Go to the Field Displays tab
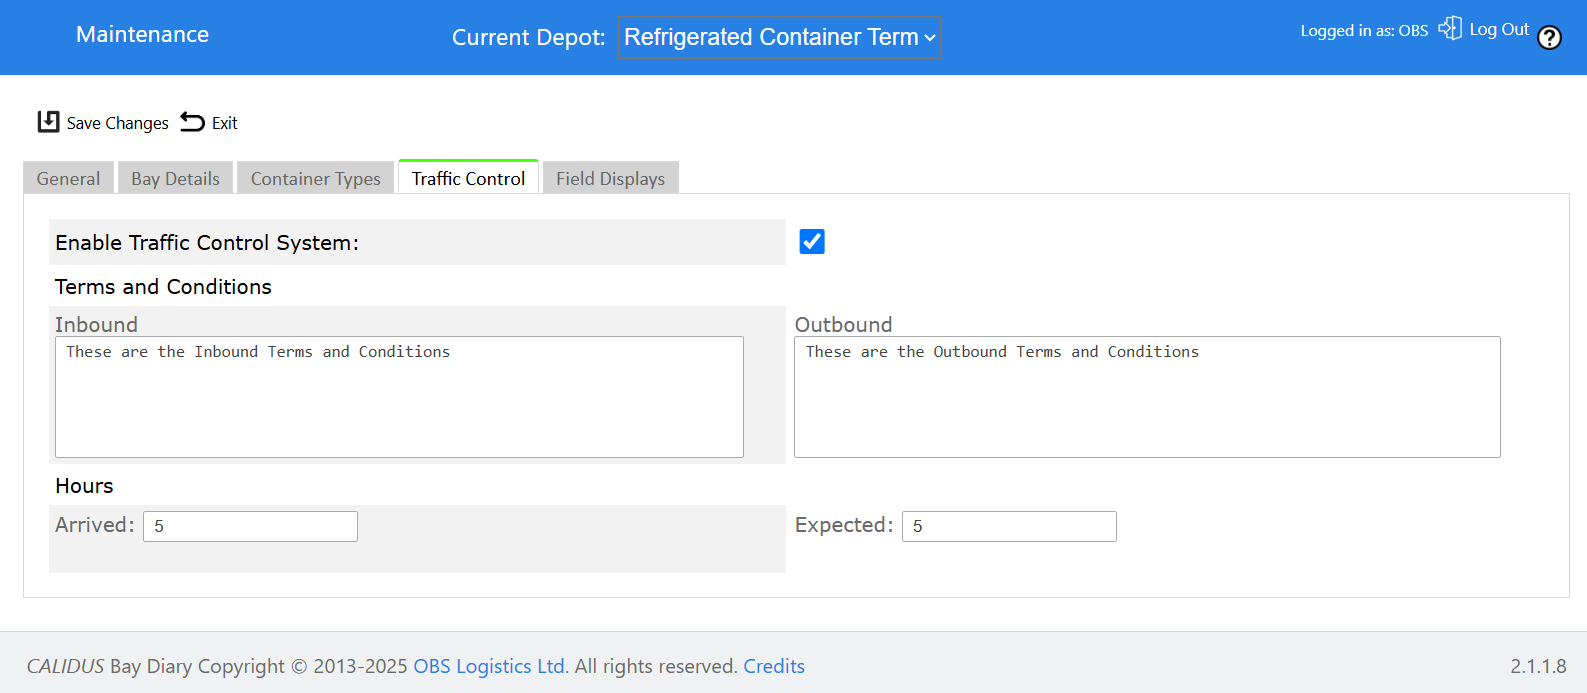 click(610, 178)
